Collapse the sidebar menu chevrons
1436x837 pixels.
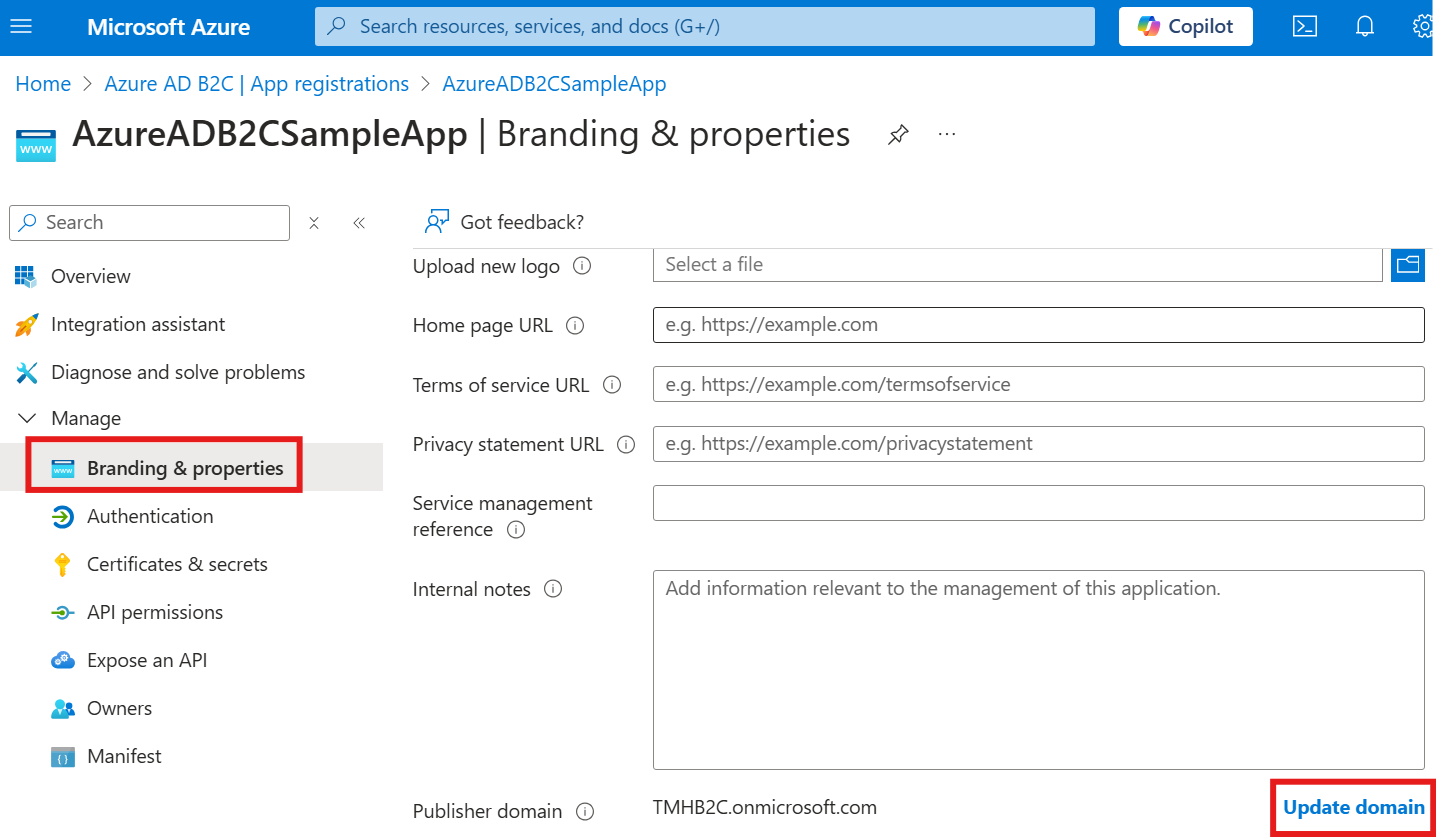click(x=359, y=223)
